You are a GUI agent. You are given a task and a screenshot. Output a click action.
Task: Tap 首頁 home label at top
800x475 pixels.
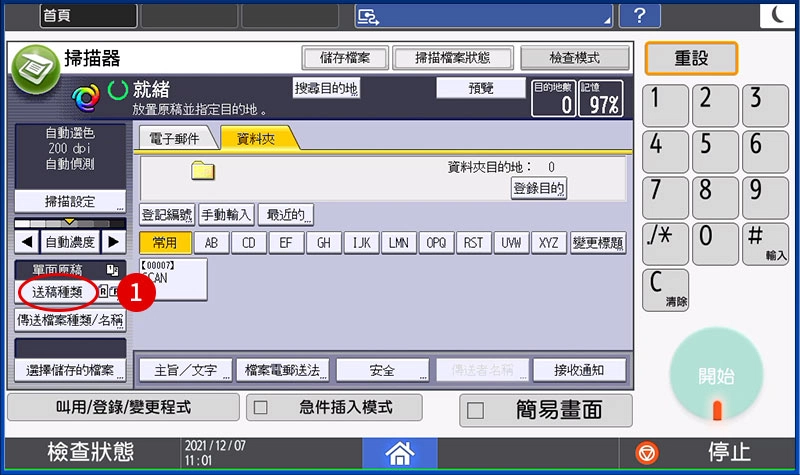[x=88, y=16]
